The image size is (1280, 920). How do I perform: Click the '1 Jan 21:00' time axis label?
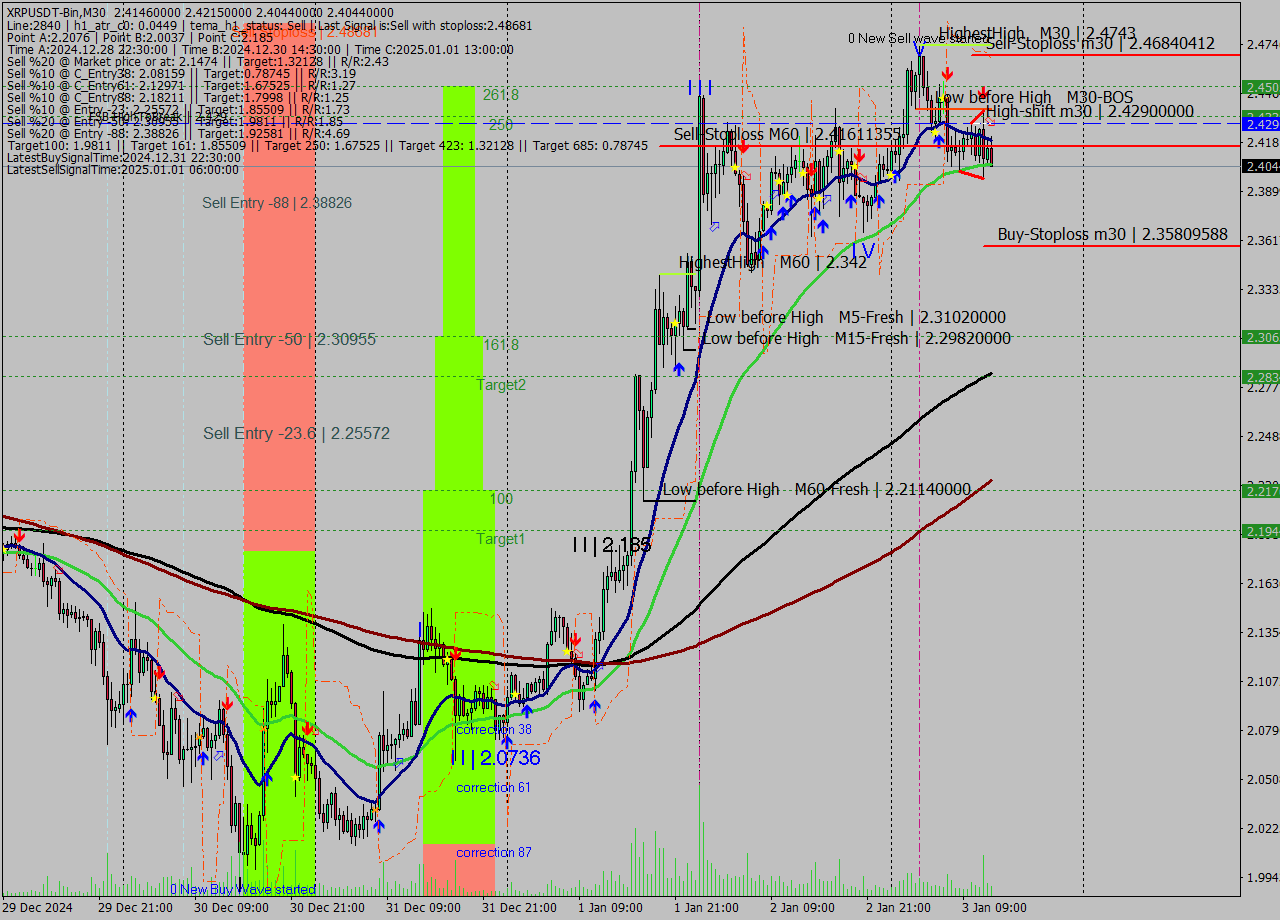coord(707,908)
